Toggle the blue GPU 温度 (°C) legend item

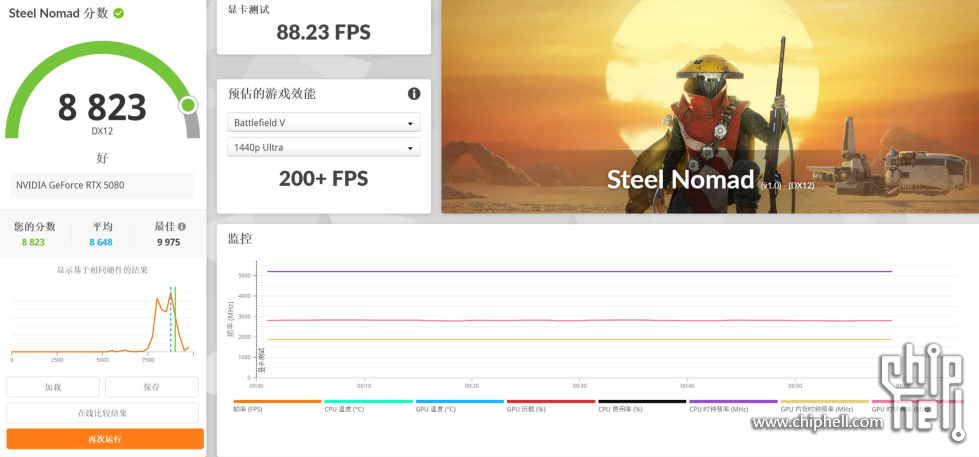click(x=460, y=406)
